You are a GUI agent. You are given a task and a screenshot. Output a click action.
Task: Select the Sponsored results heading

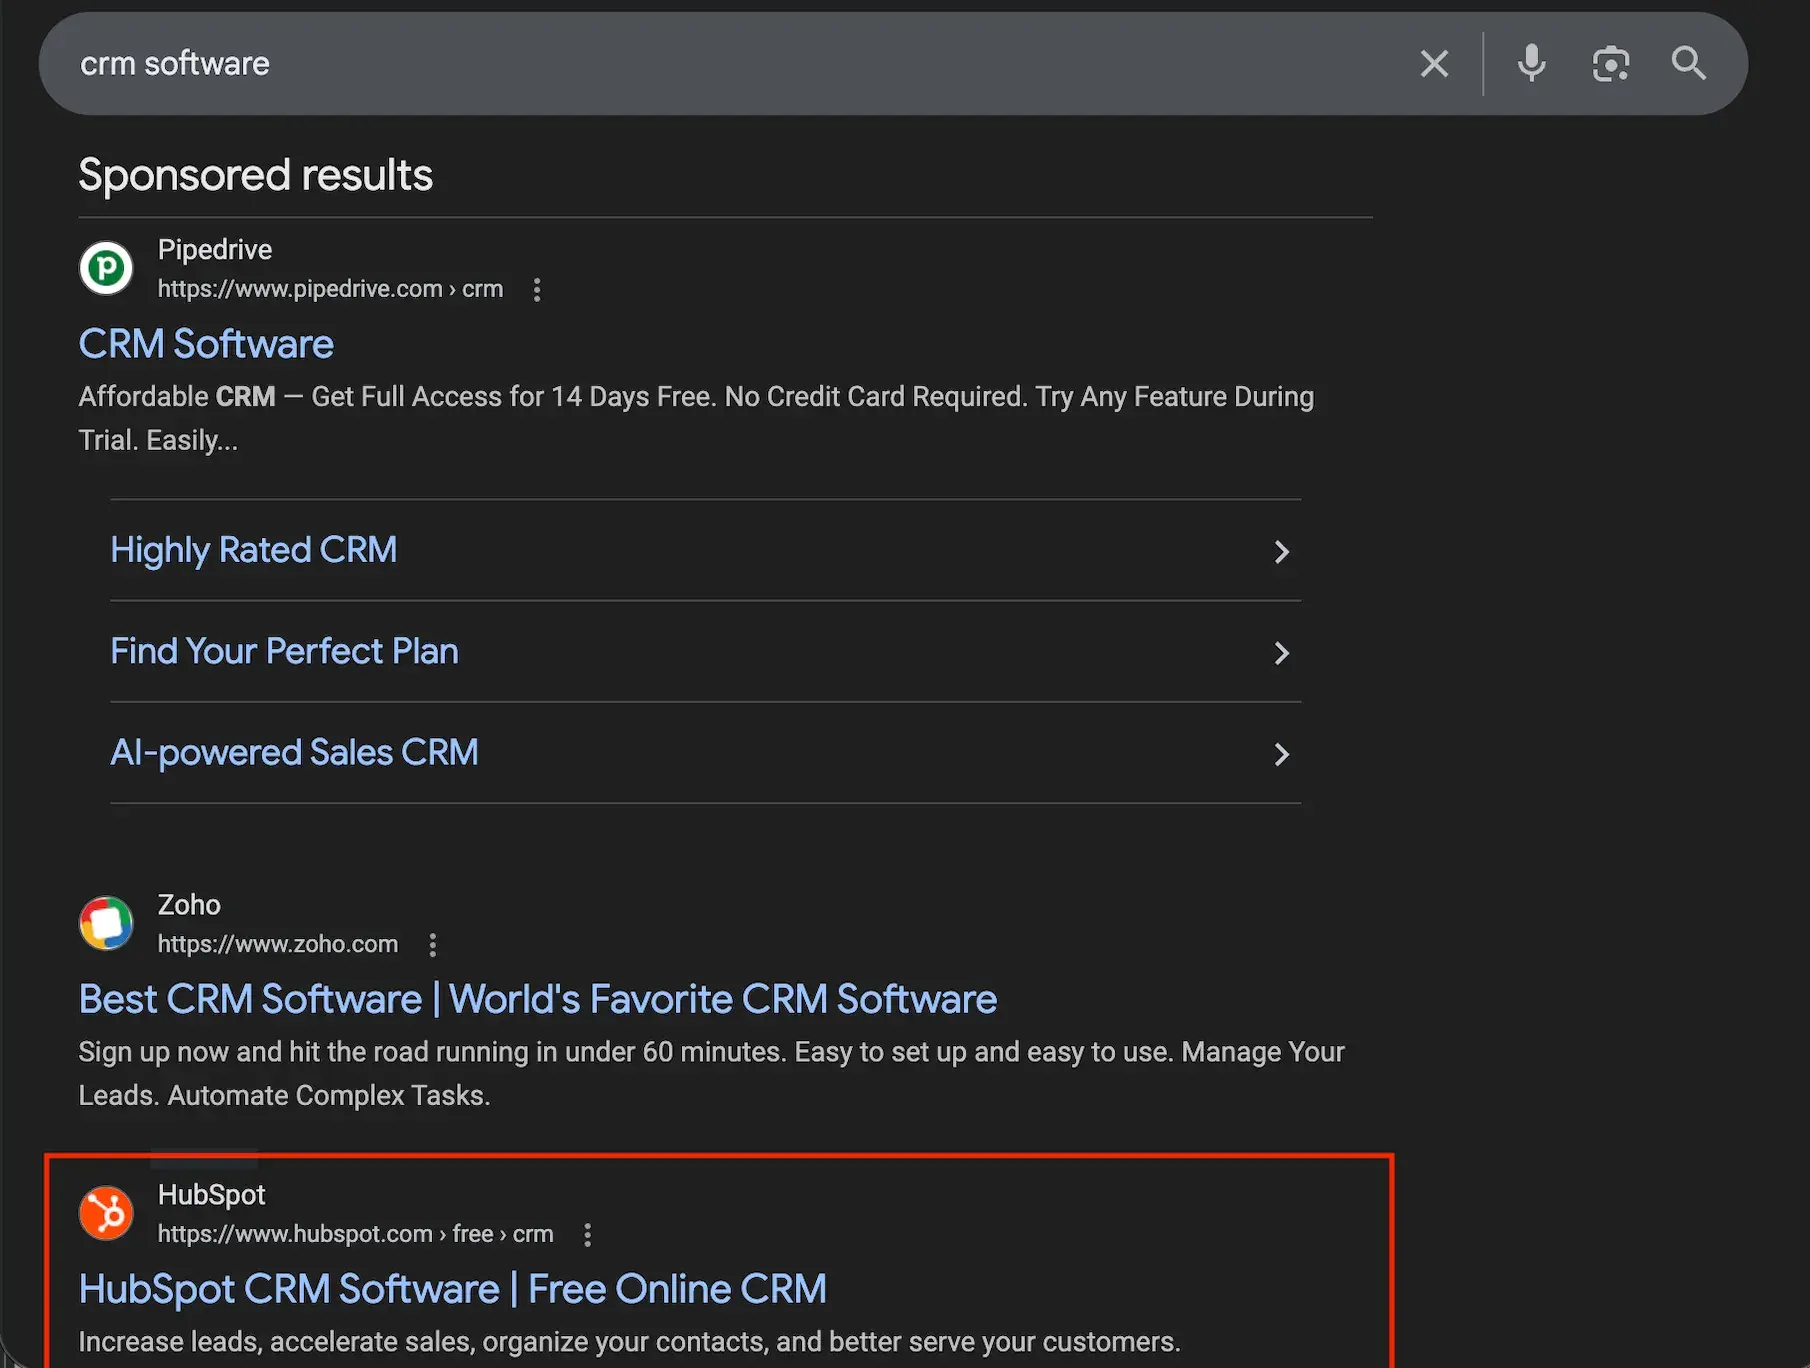tap(255, 174)
